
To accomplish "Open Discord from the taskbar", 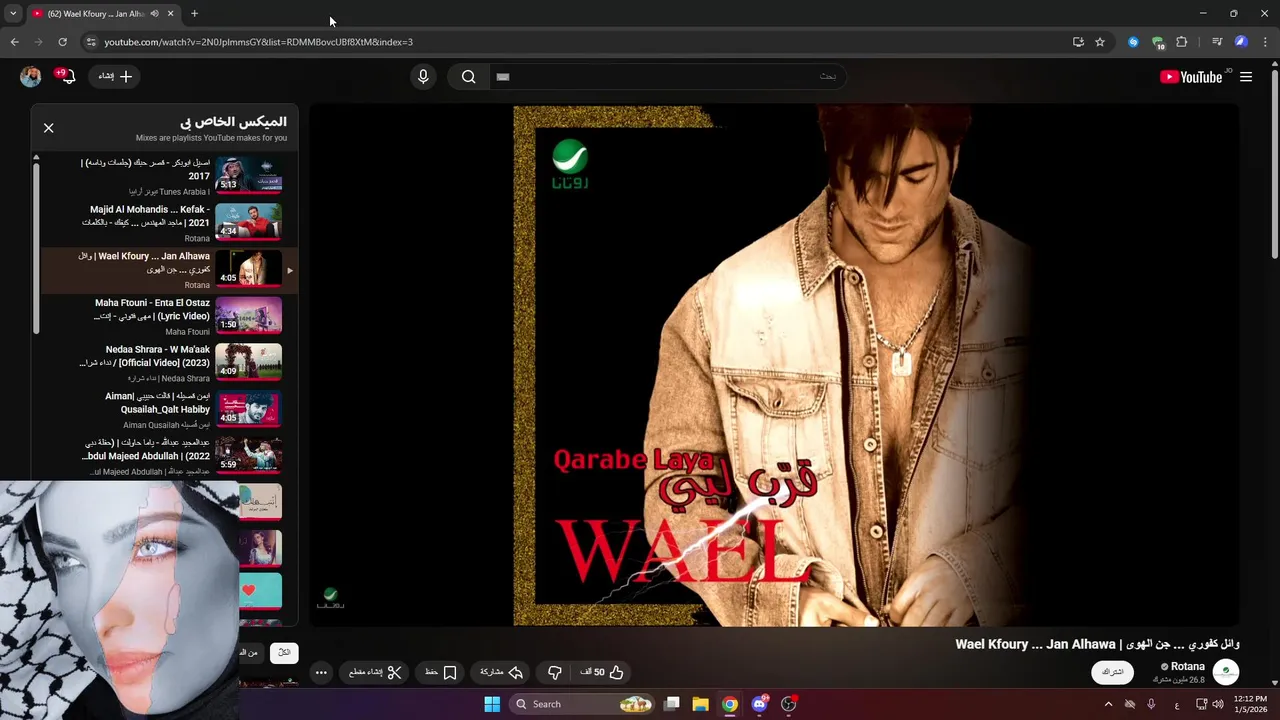I will [760, 704].
